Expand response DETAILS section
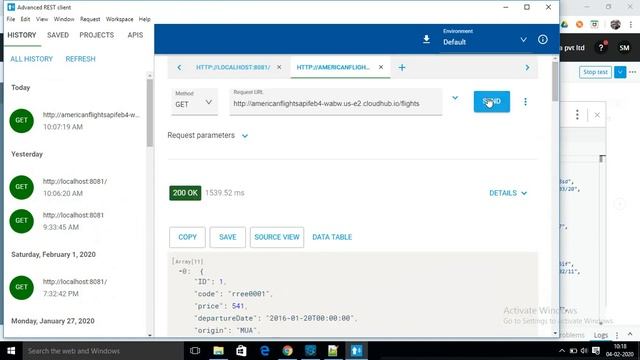640x360 pixels. point(508,193)
